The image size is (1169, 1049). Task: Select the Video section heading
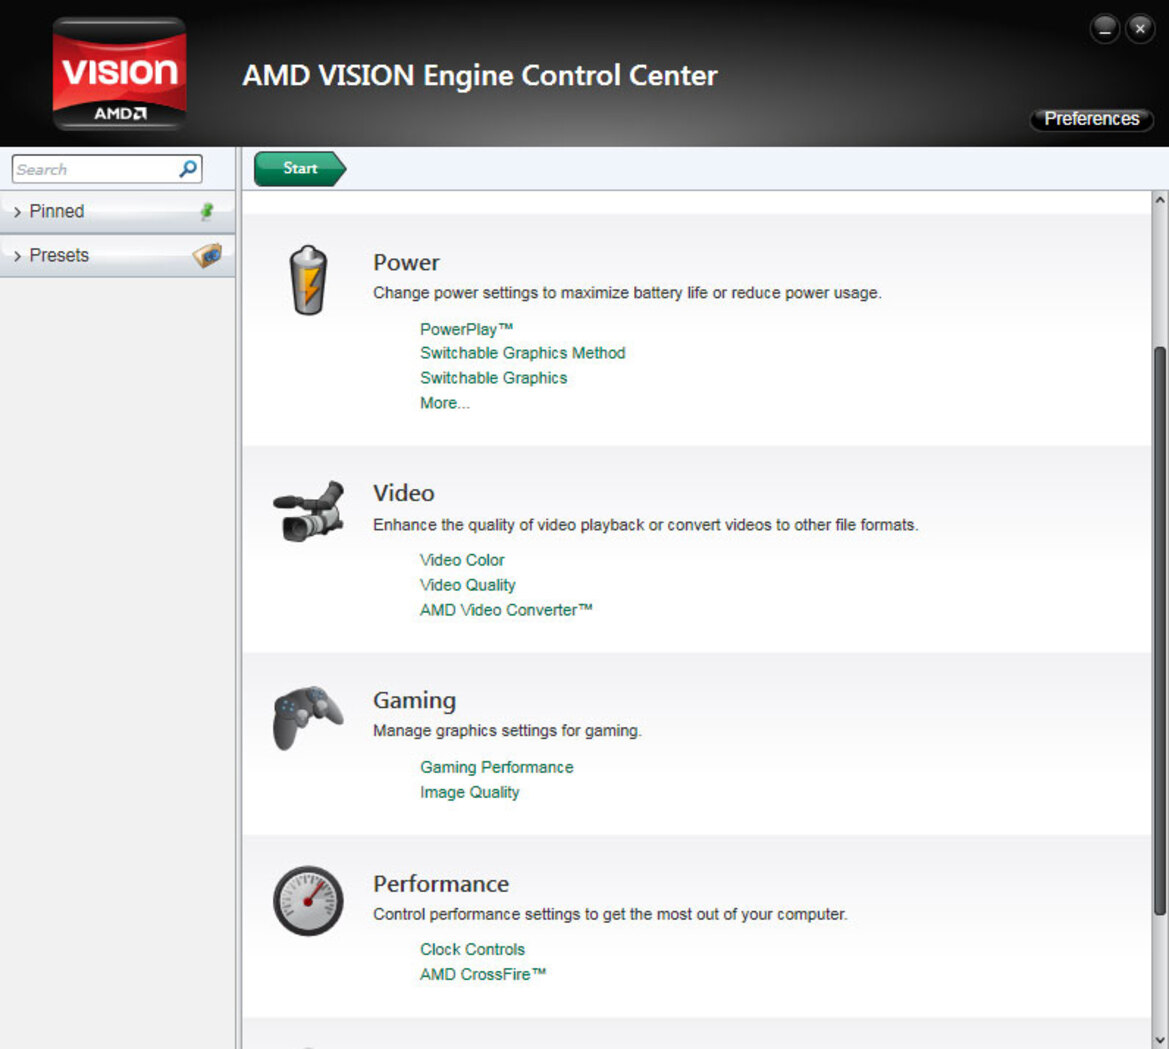(403, 493)
